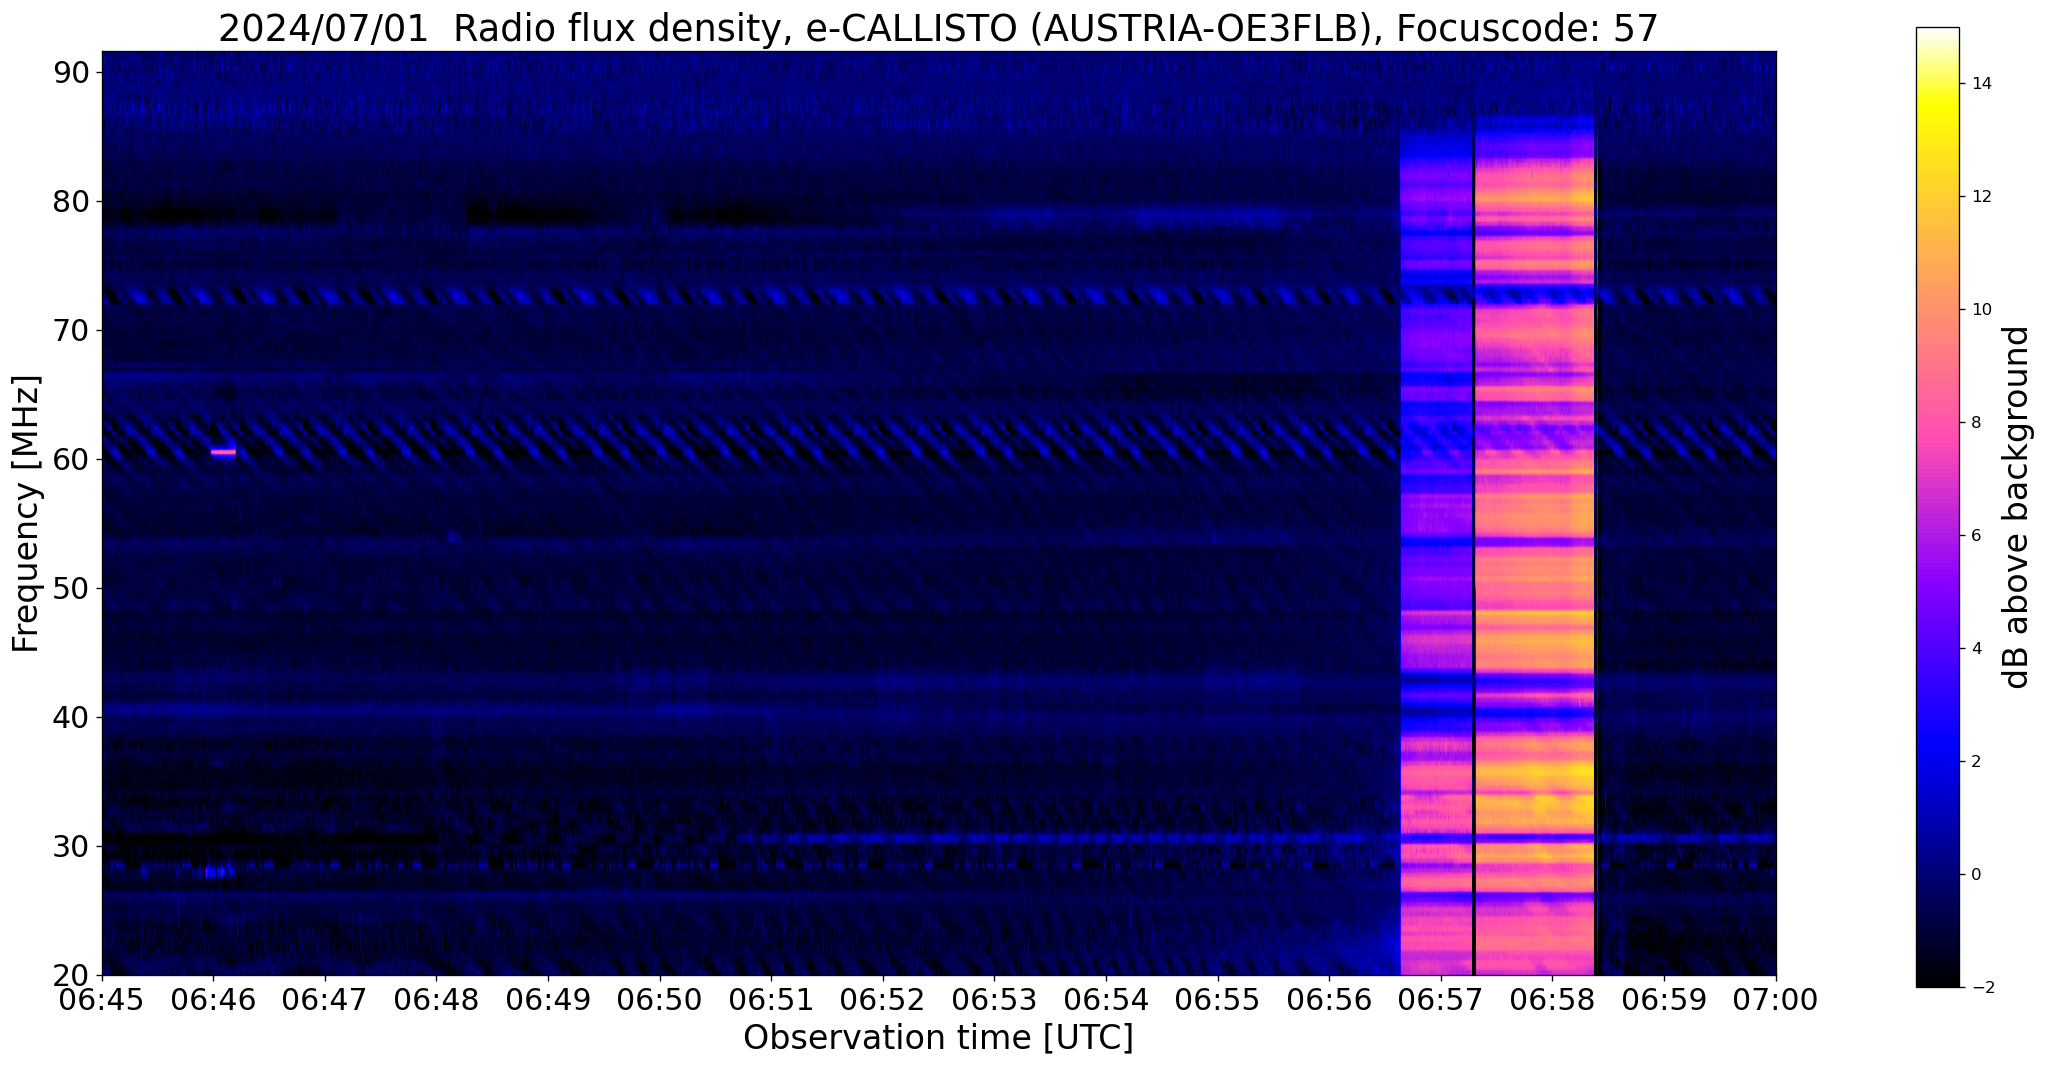The height and width of the screenshot is (1067, 2047).
Task: Click the 60 MHz frequency tick label
Action: click(71, 459)
